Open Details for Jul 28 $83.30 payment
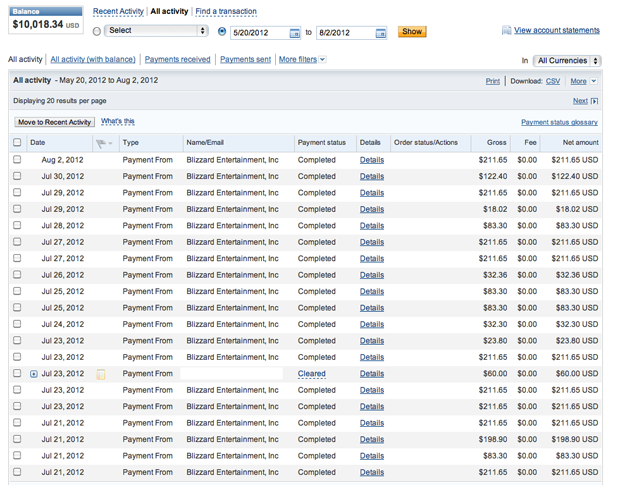Viewport: 620px width, 485px height. 372,226
